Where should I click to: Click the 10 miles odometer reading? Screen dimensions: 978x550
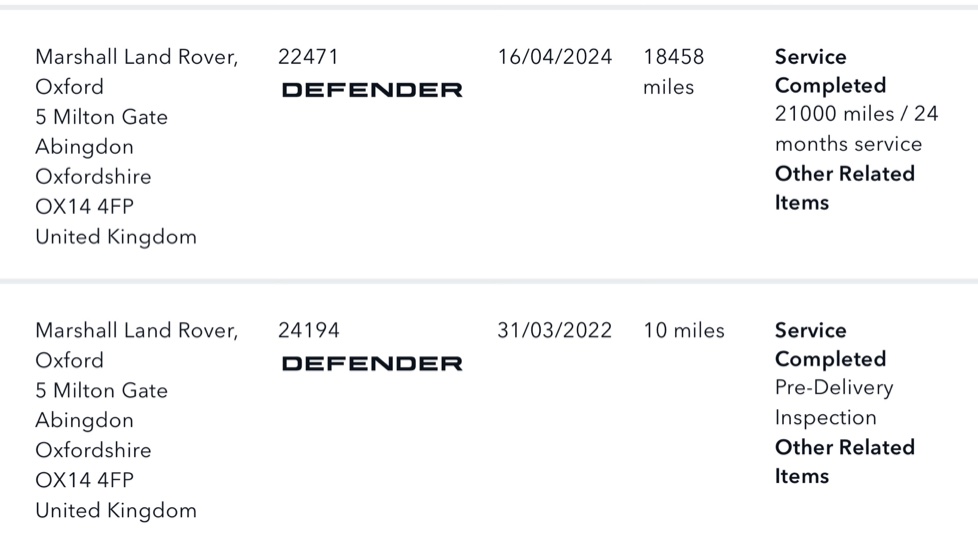pos(684,330)
